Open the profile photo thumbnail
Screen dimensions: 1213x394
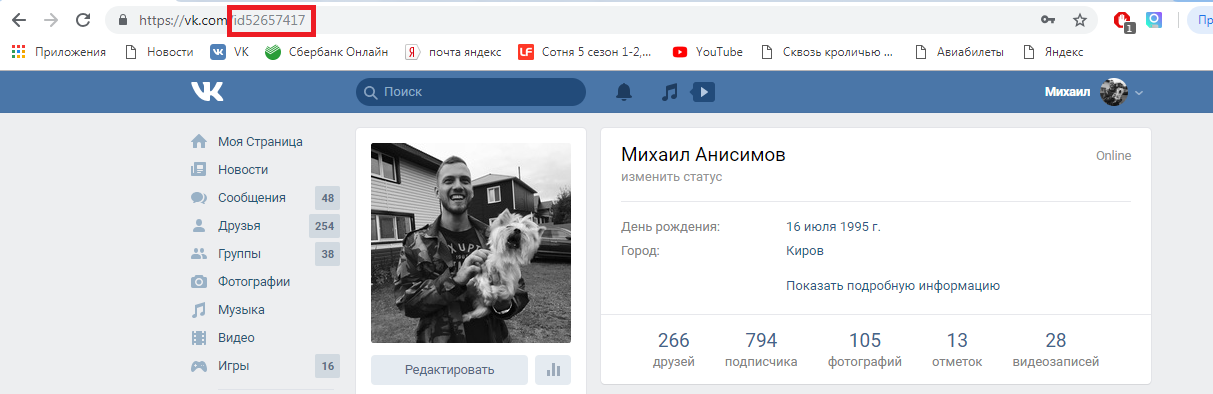[x=471, y=243]
